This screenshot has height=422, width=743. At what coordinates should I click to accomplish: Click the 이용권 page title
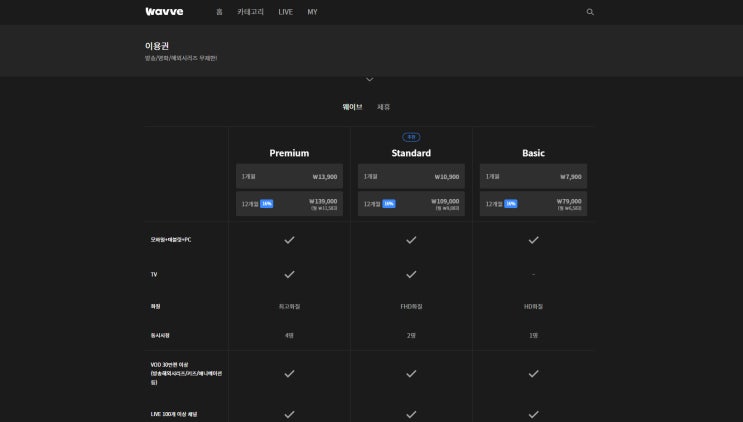click(157, 46)
